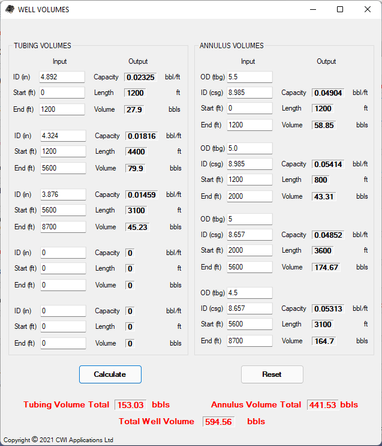
Task: Select annulus Length output 800
Action: [320, 180]
